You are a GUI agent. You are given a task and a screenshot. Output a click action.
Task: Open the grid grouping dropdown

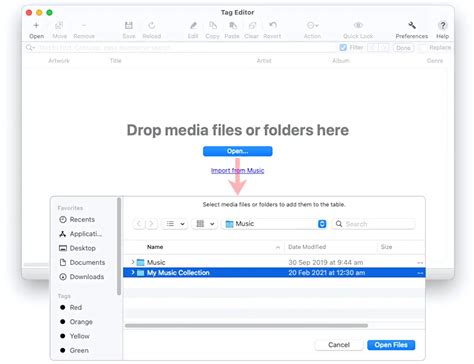[205, 224]
